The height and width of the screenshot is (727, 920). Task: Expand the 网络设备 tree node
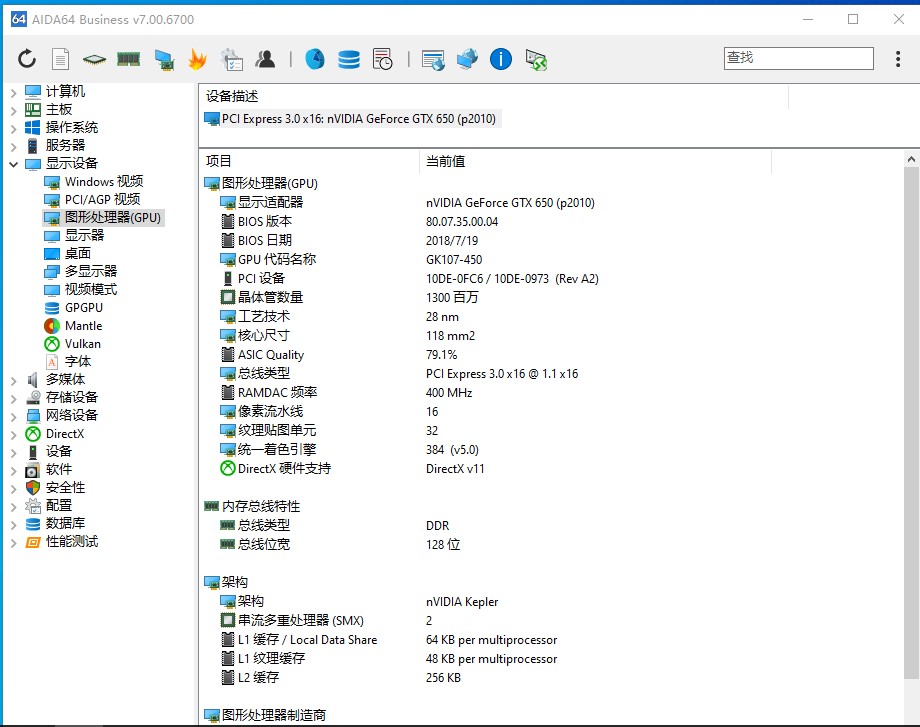[x=13, y=417]
